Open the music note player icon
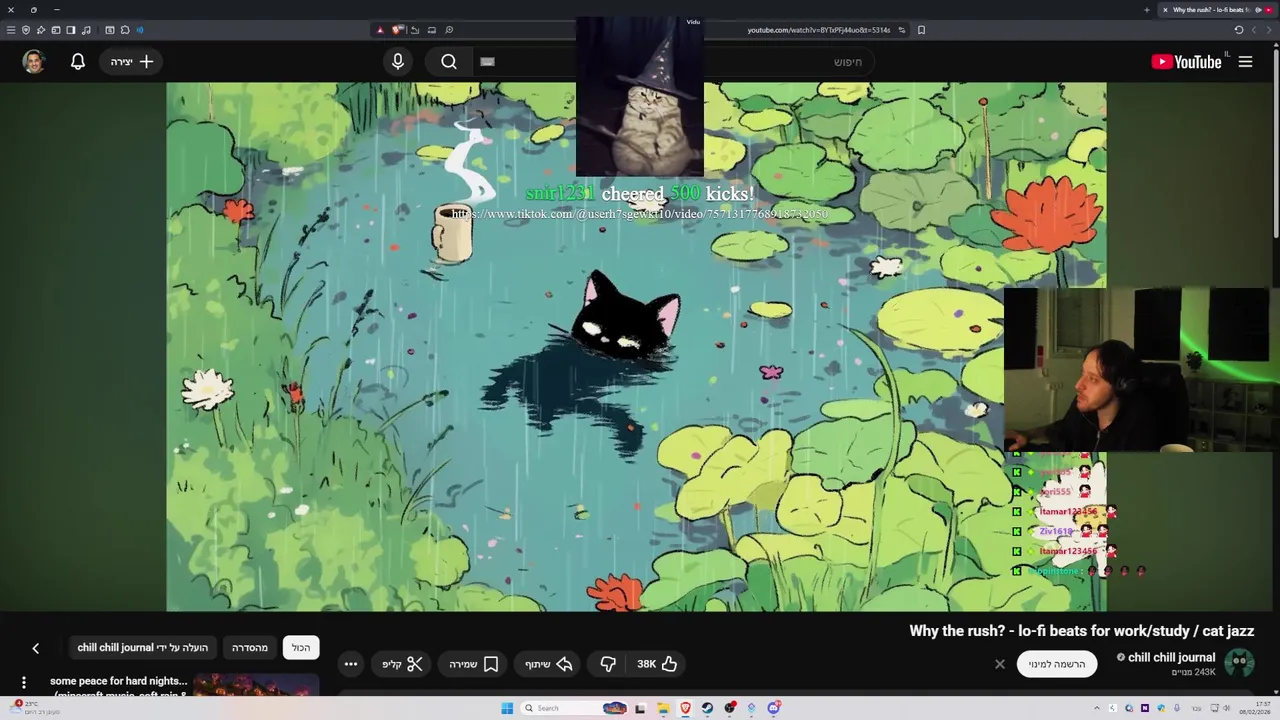 coord(86,30)
